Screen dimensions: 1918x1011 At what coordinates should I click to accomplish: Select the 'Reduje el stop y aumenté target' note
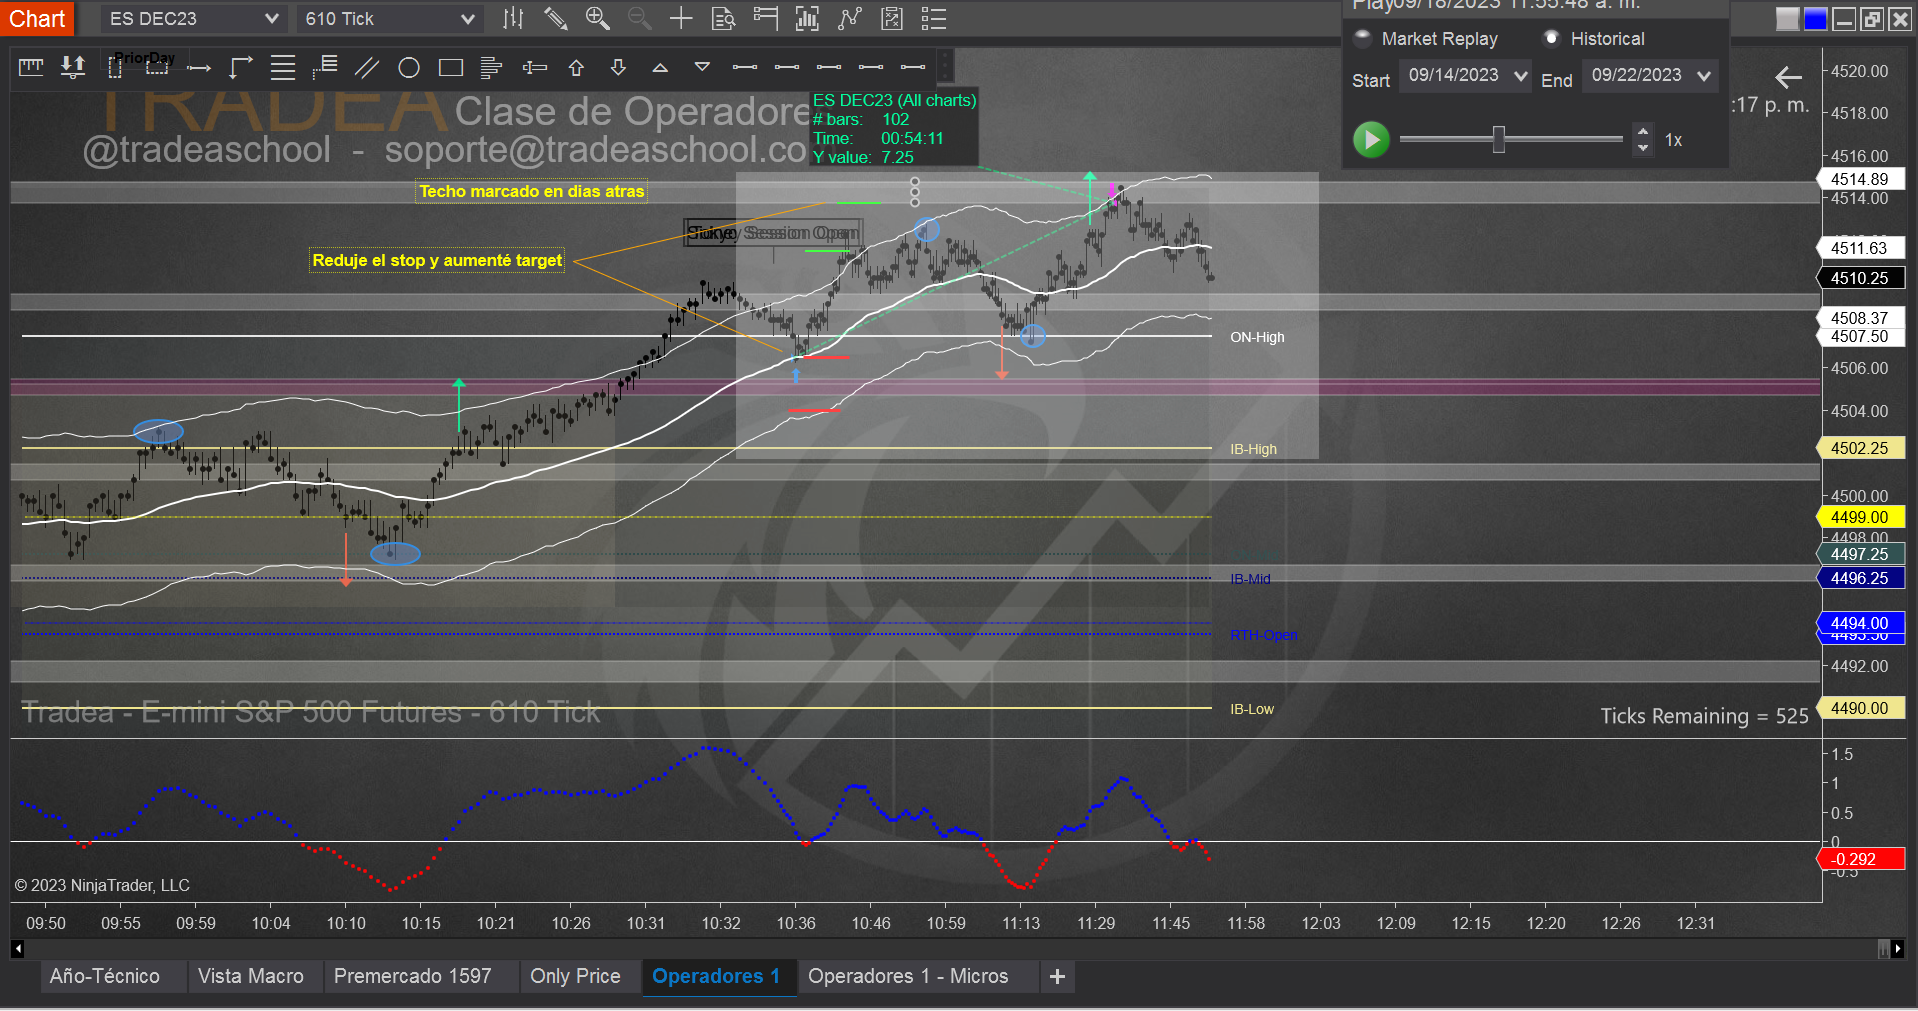coord(437,260)
